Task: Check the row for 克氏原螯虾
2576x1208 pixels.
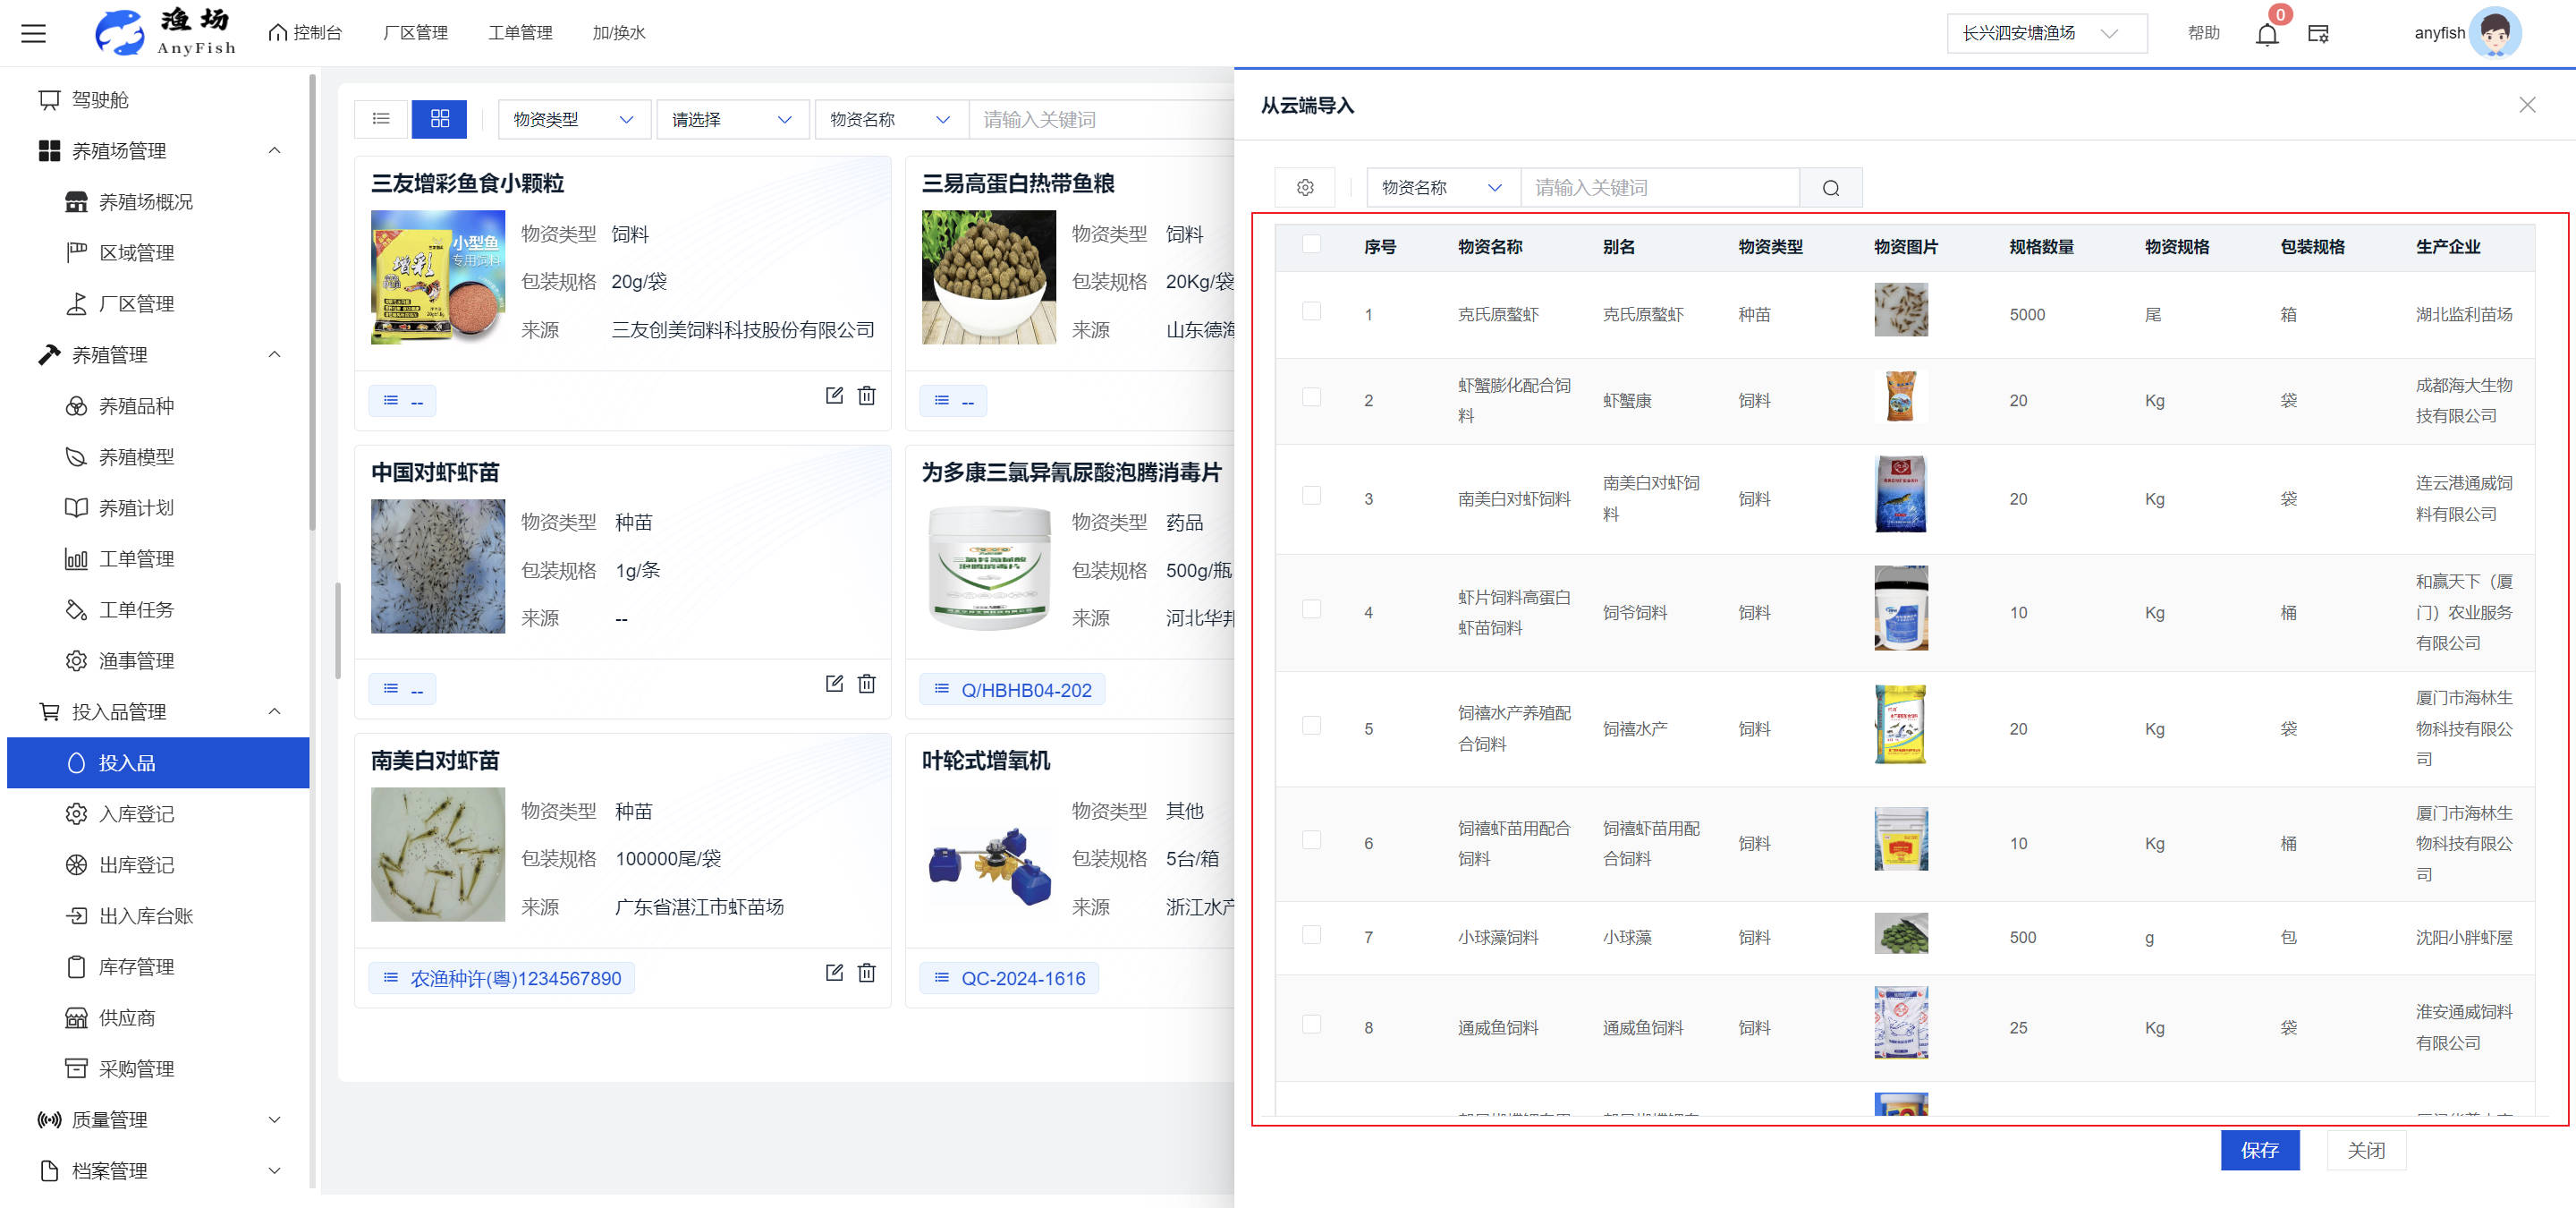Action: pyautogui.click(x=1311, y=312)
